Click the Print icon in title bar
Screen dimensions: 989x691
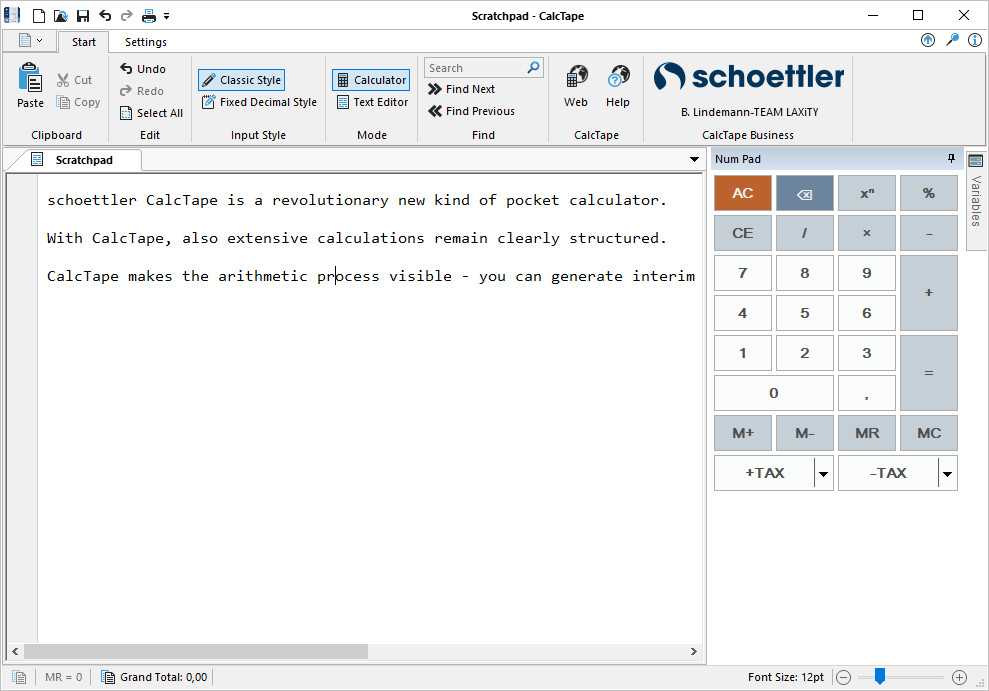pos(149,16)
